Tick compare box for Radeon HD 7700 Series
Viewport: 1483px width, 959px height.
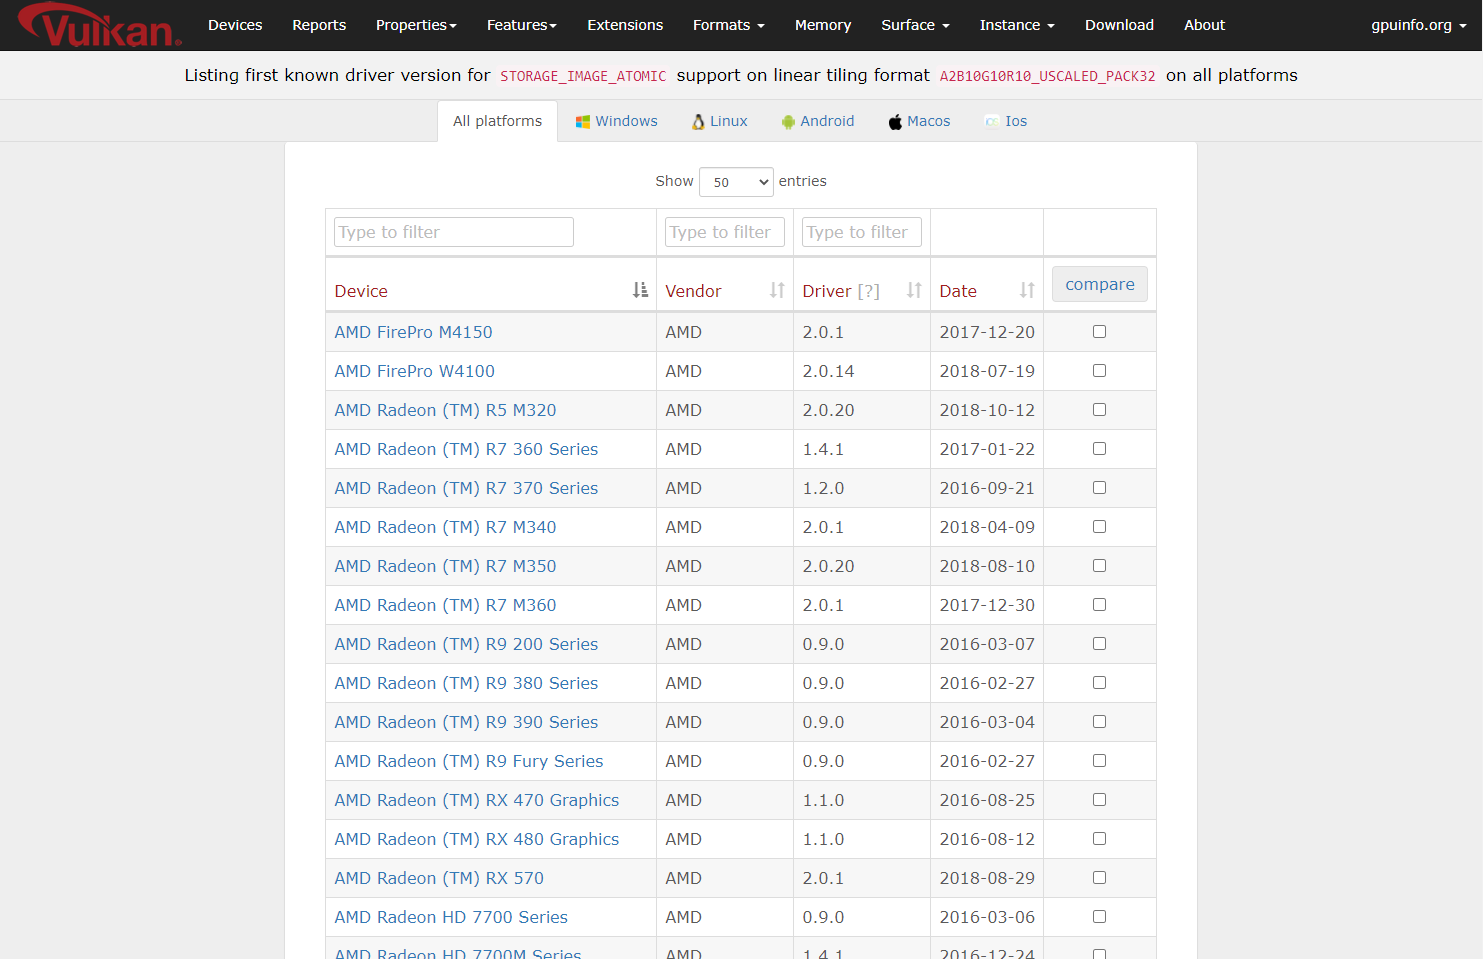1099,916
